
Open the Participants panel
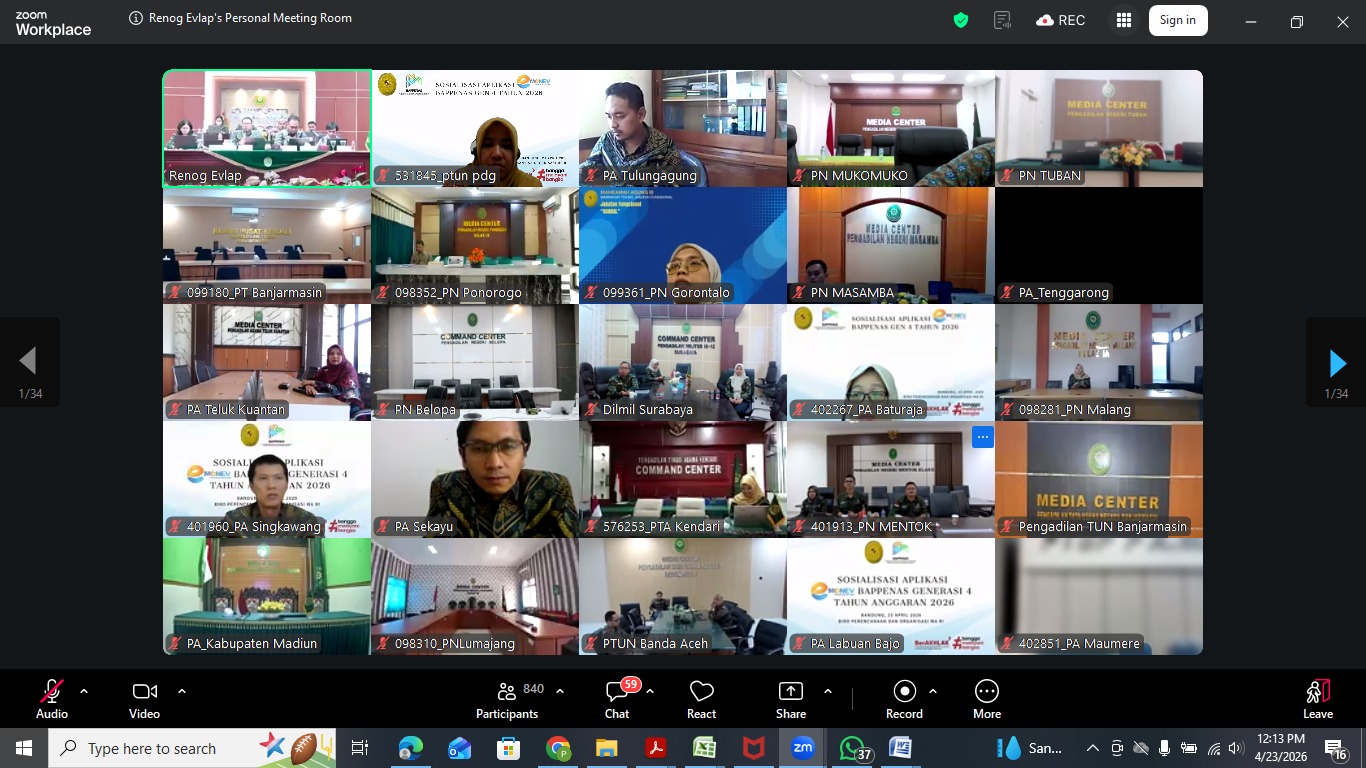[507, 697]
